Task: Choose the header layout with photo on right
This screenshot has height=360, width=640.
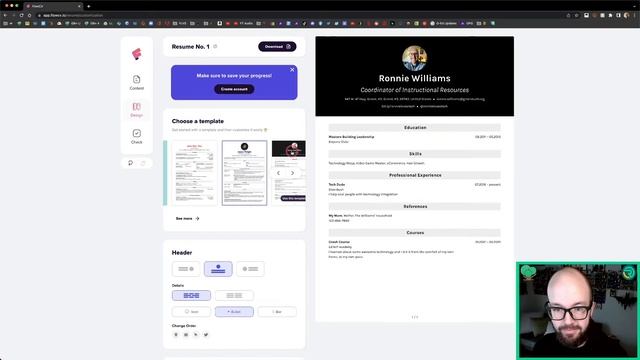Action: (186, 269)
